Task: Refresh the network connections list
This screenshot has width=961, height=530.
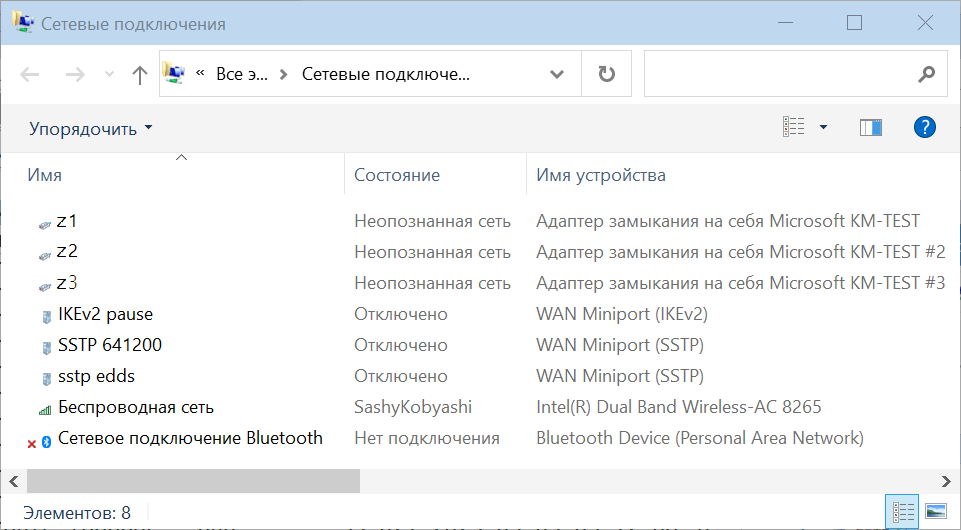Action: click(606, 74)
